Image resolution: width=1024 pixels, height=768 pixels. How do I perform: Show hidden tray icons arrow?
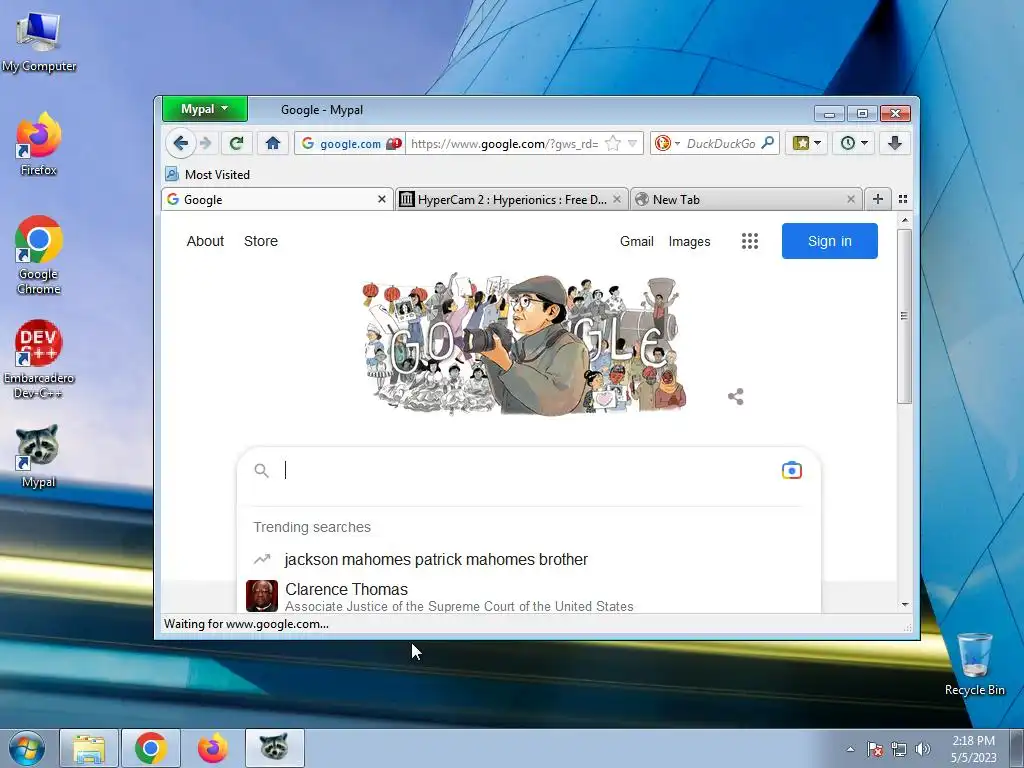[x=850, y=749]
